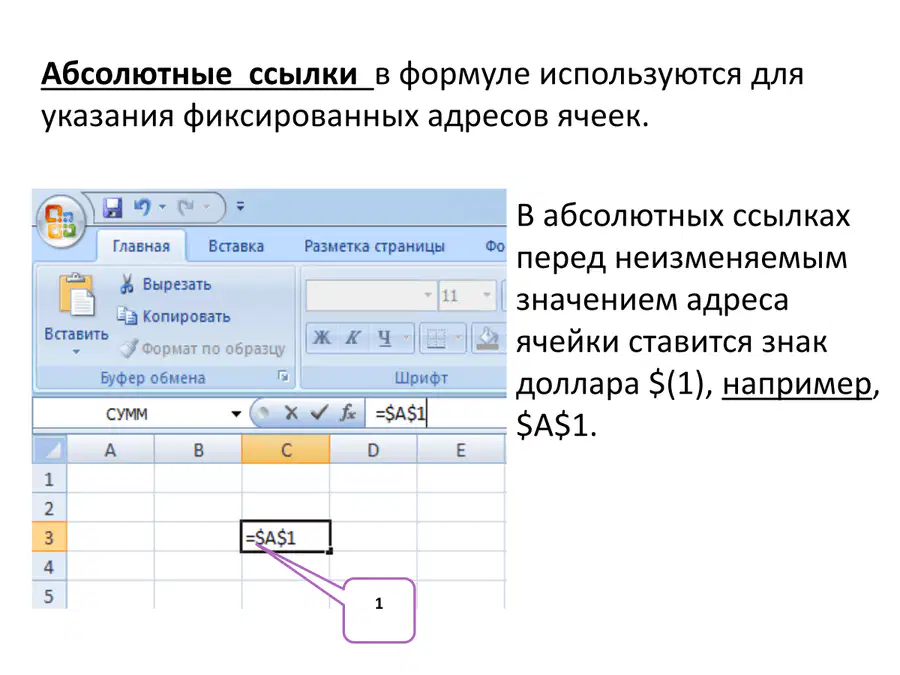The width and height of the screenshot is (900, 675).
Task: Confirm formula entry with checkmark icon
Action: coord(319,412)
